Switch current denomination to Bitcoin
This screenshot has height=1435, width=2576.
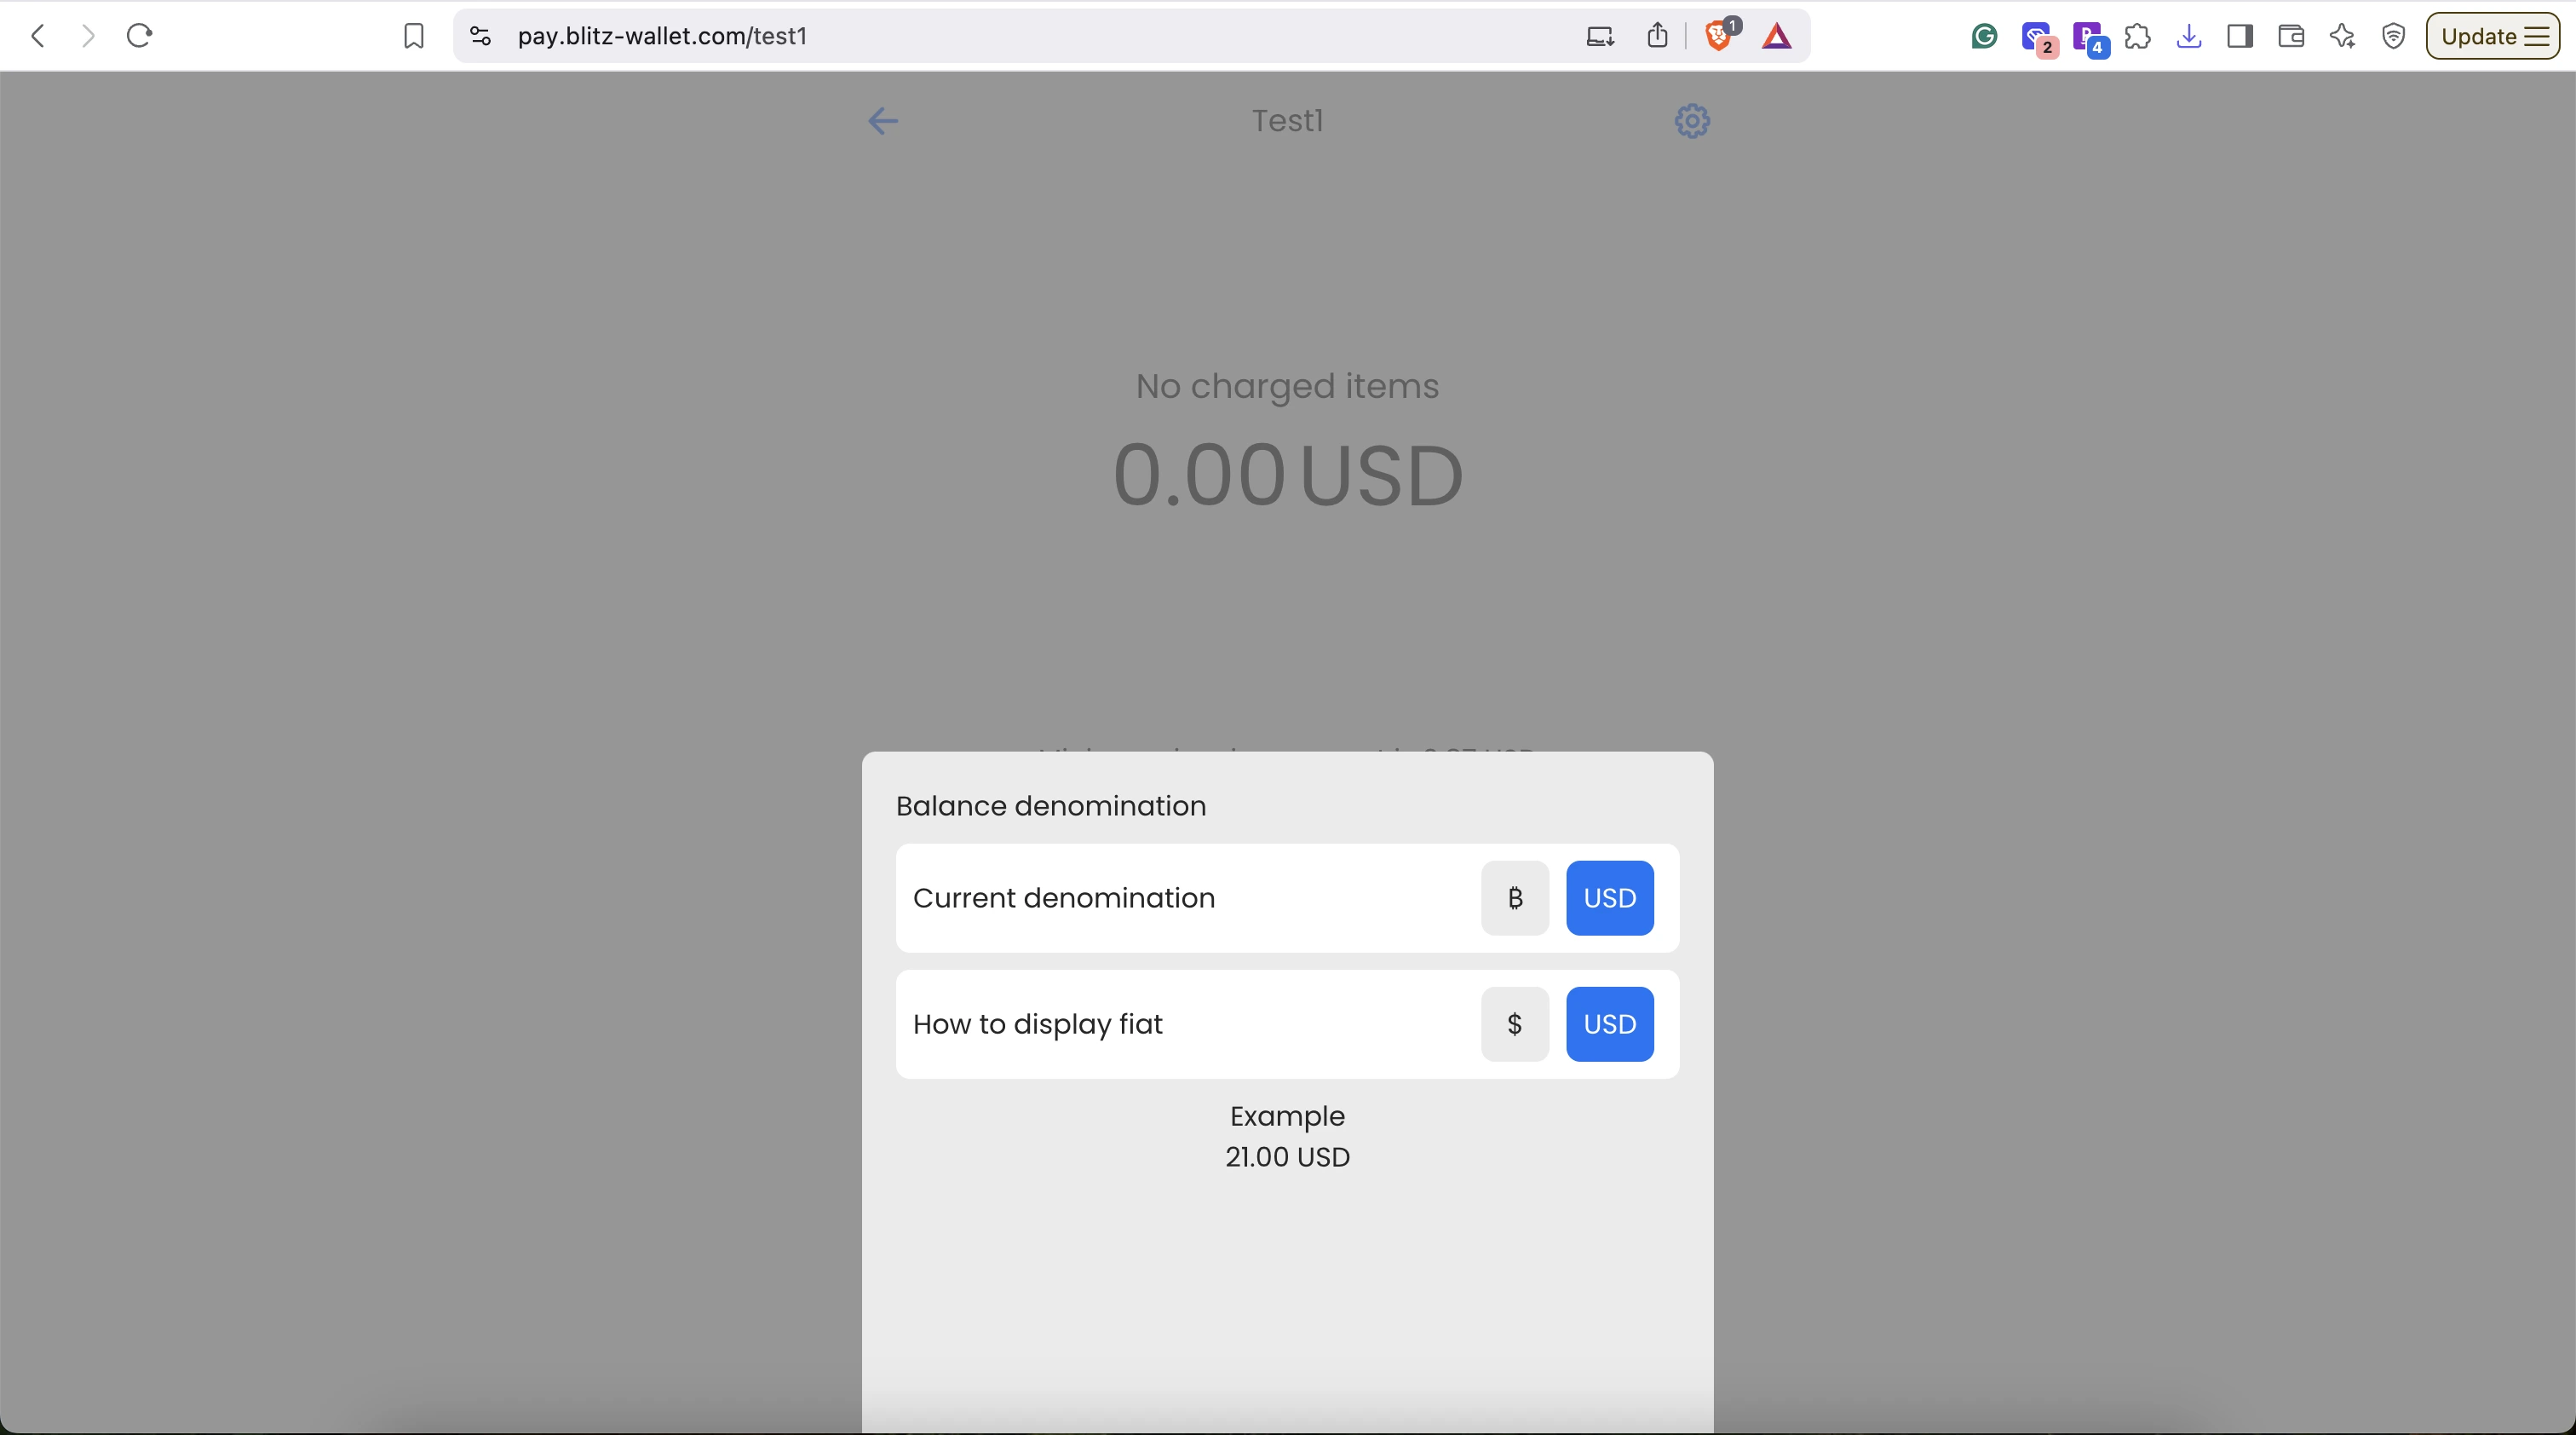coord(1514,897)
